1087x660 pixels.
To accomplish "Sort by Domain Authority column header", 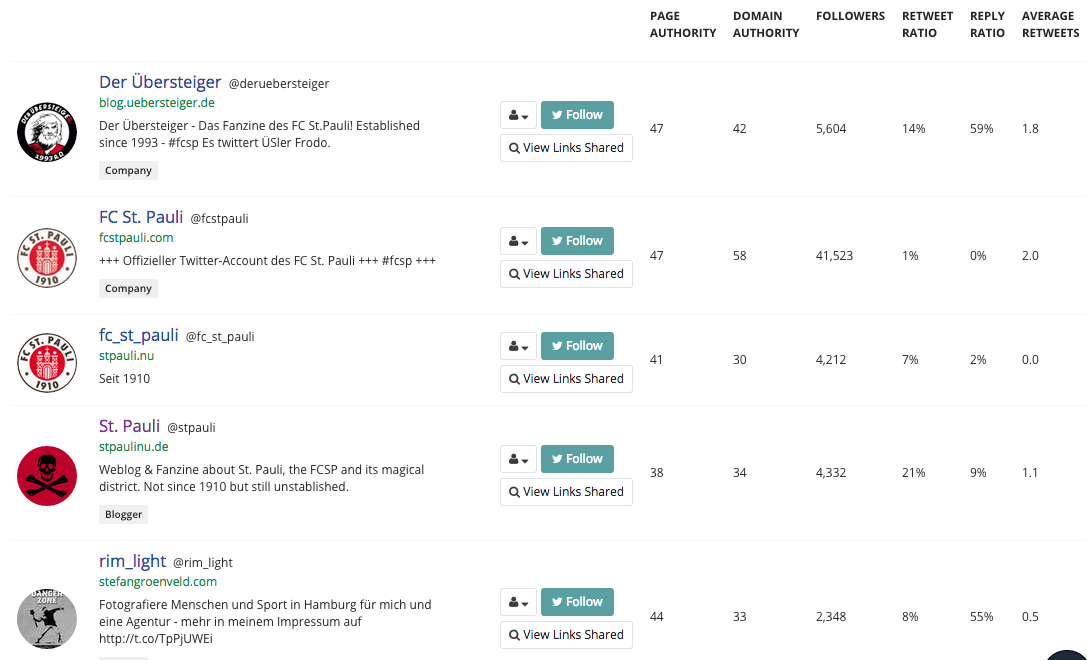I will (766, 24).
